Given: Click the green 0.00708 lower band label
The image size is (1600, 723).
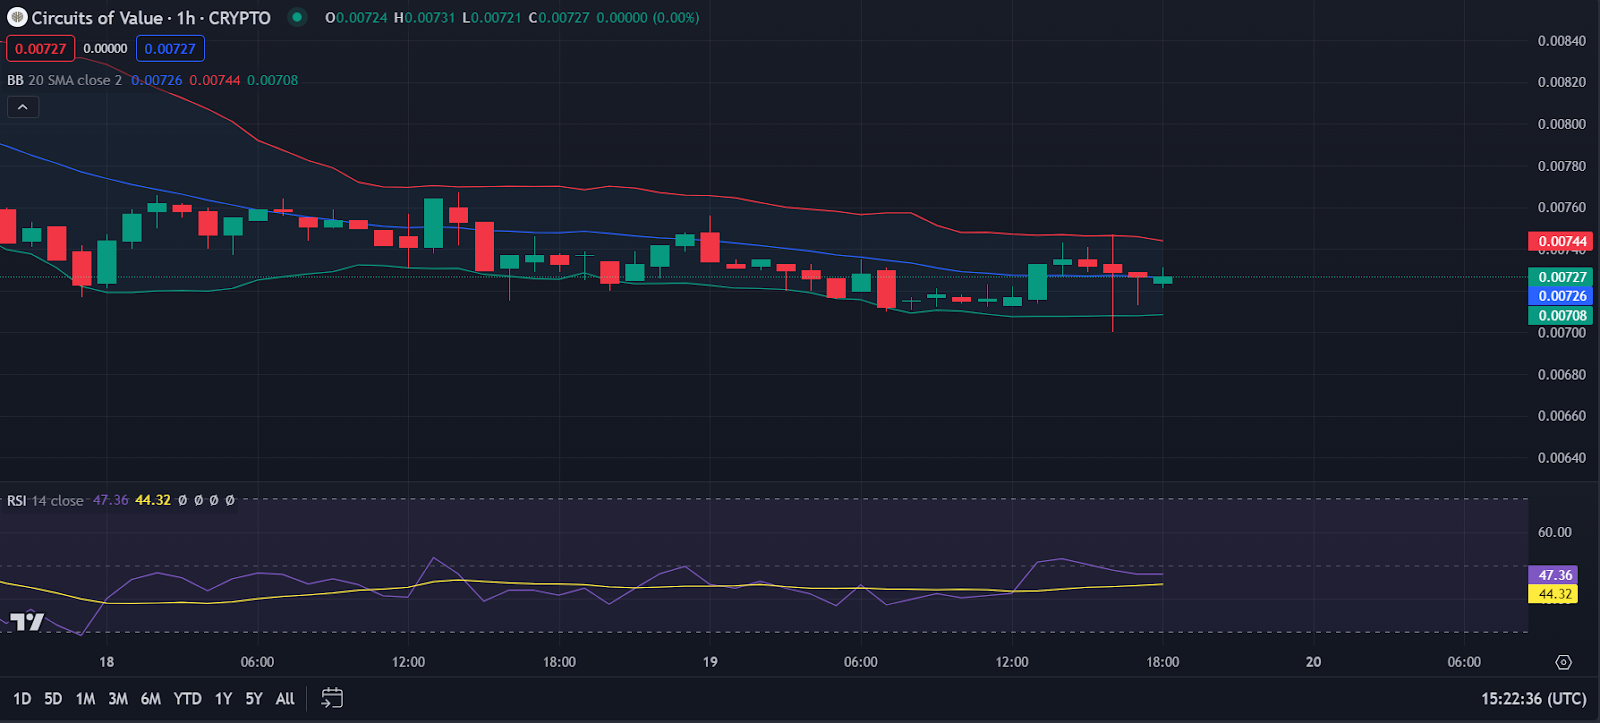Looking at the screenshot, I should point(1561,315).
